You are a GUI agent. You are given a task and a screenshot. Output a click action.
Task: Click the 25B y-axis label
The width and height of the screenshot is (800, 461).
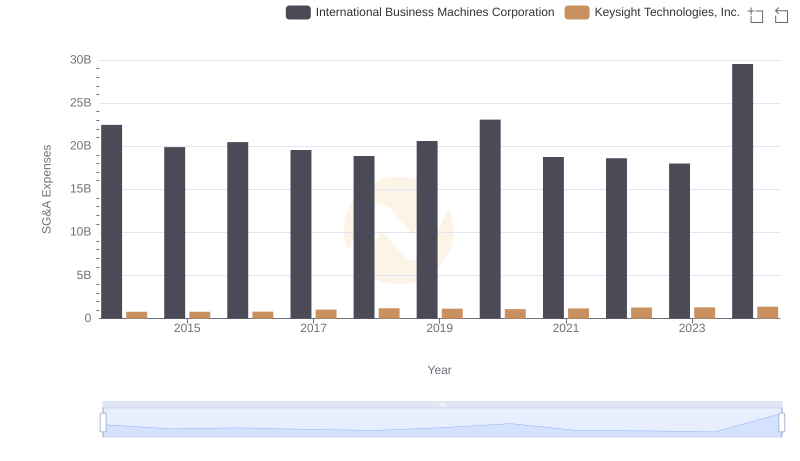(81, 103)
